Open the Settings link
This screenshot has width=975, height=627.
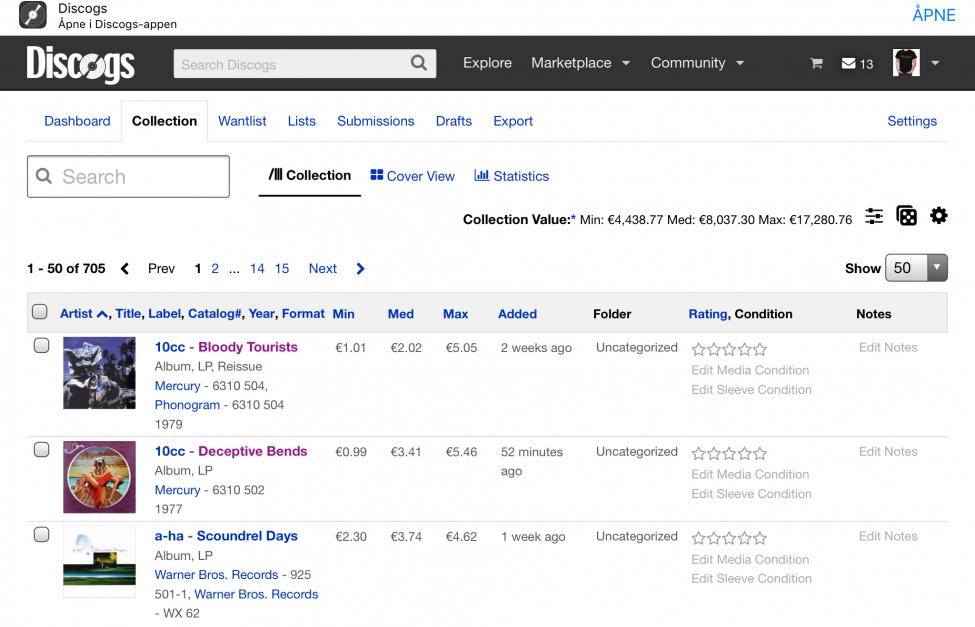(x=912, y=121)
